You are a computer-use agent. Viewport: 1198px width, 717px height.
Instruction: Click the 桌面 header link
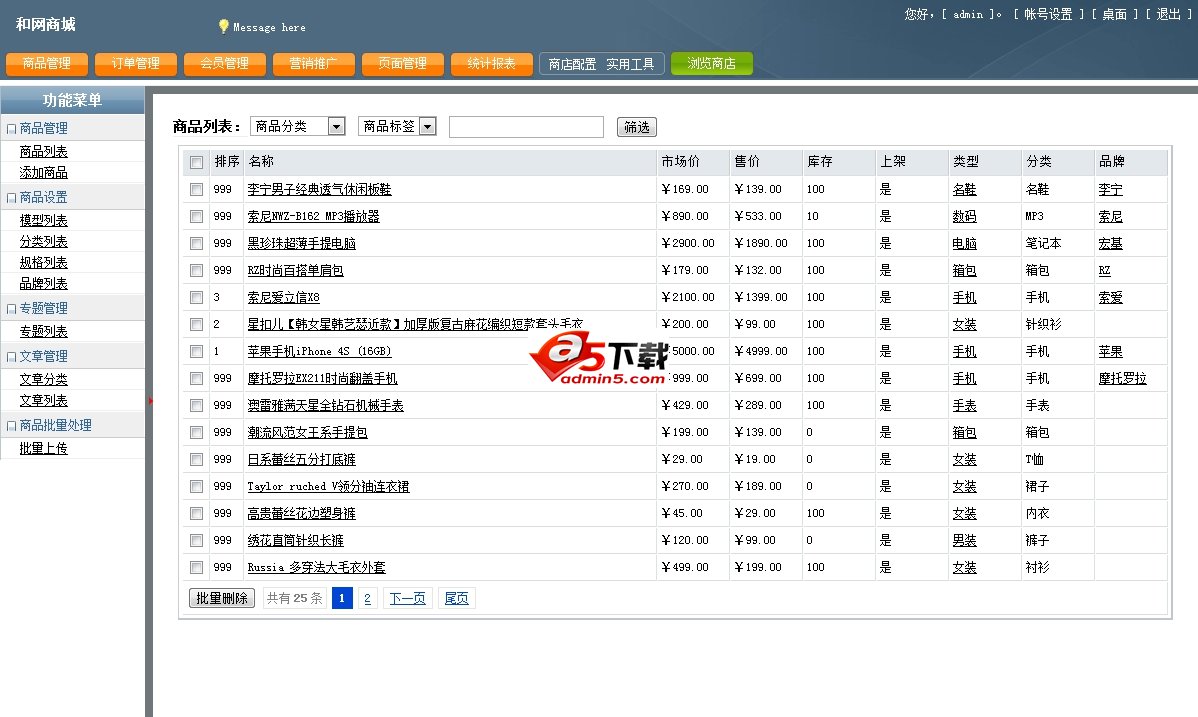[1115, 15]
